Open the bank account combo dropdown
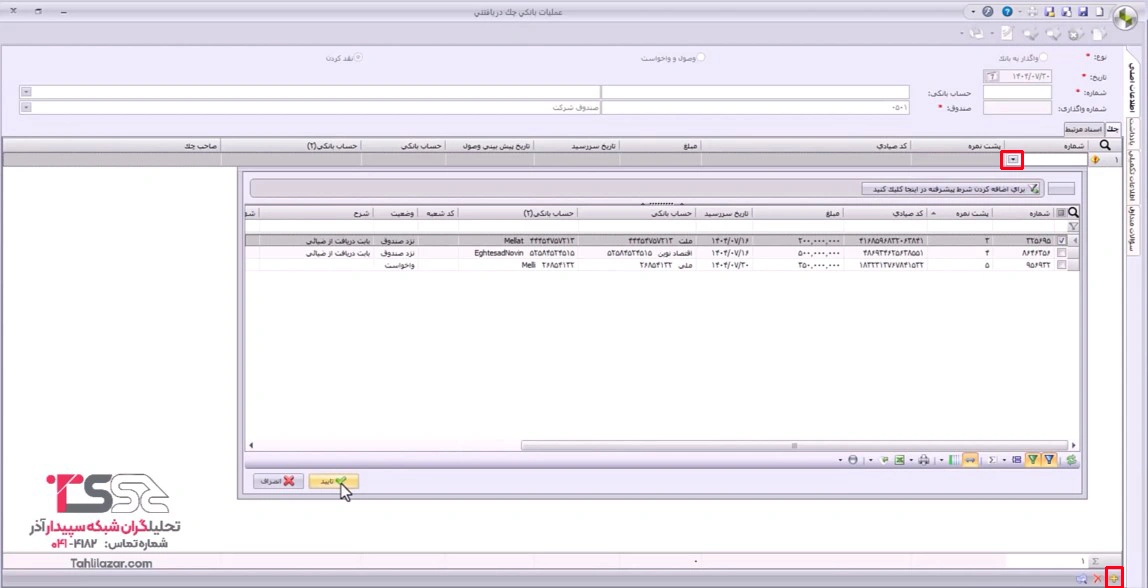 [26, 92]
